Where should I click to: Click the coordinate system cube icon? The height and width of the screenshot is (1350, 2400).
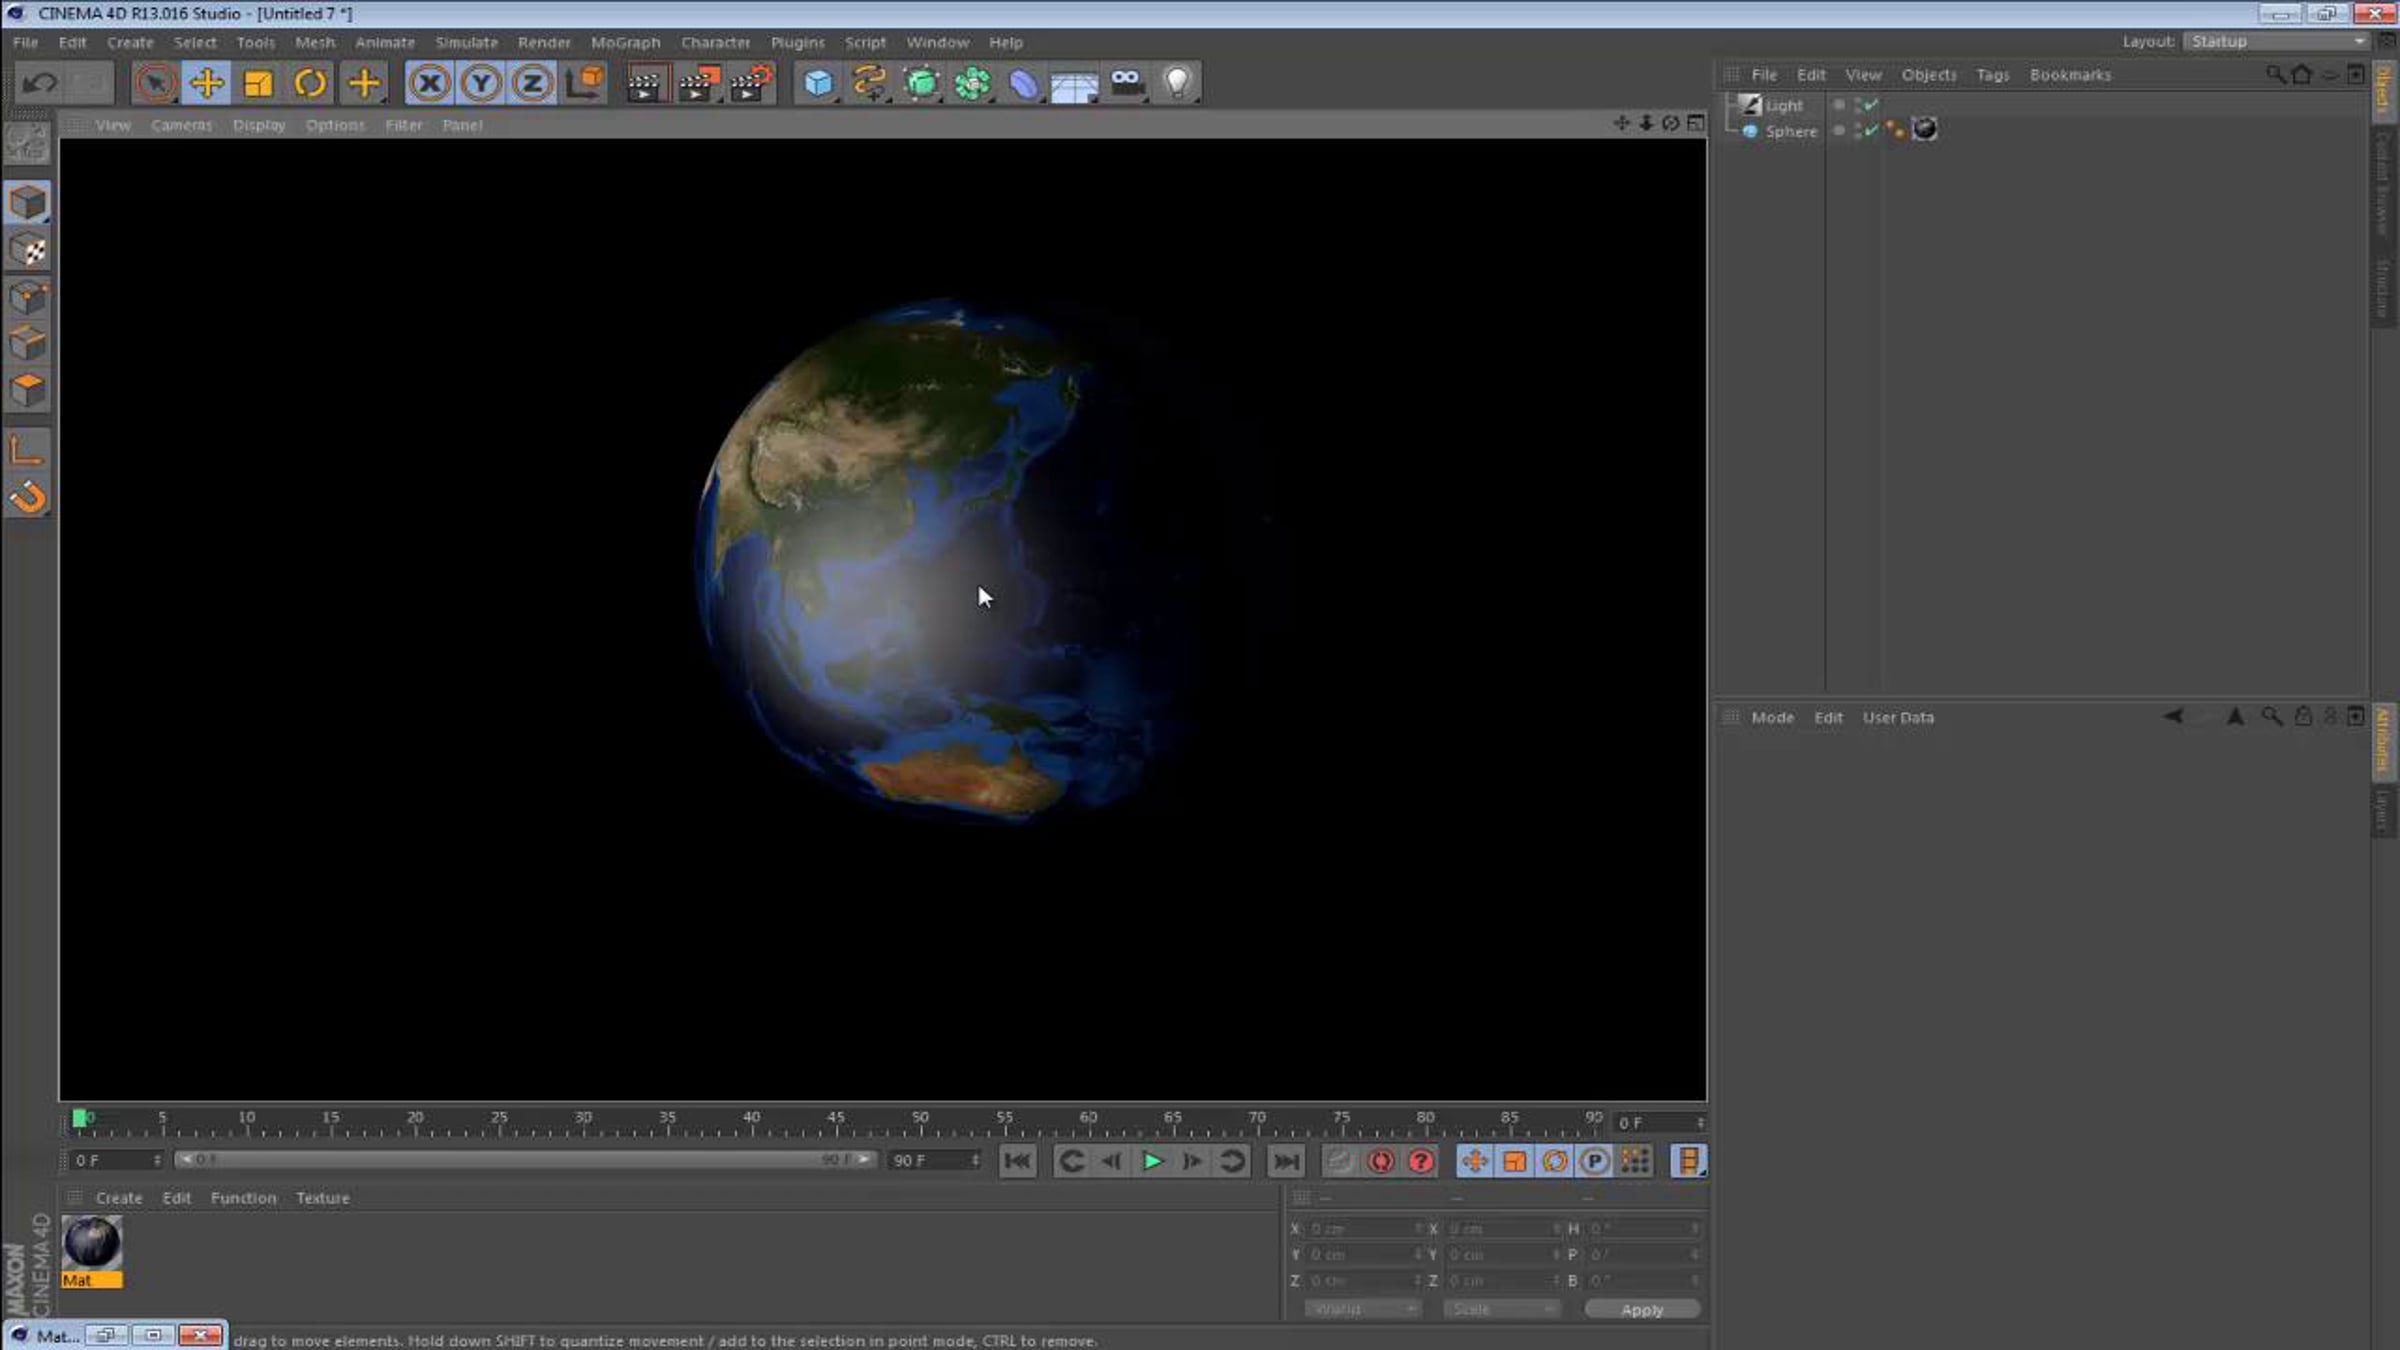point(585,83)
